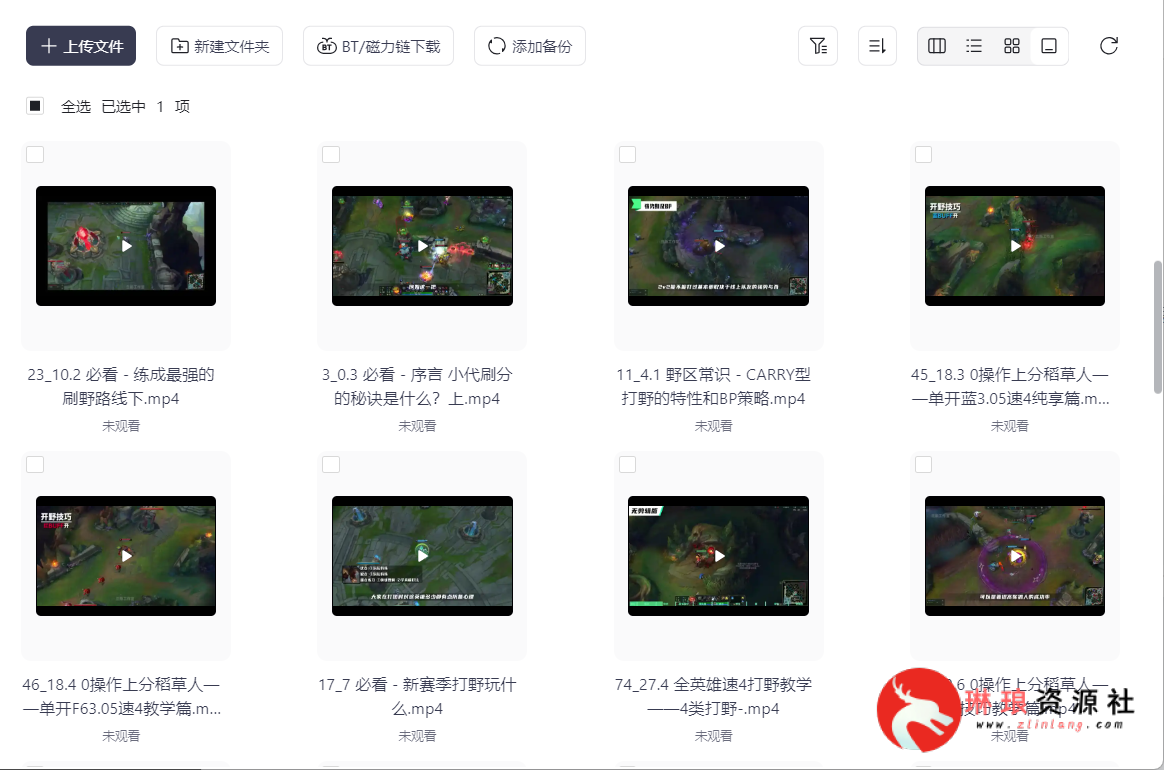Image resolution: width=1164 pixels, height=770 pixels.
Task: Switch to grid view icon
Action: 1012,46
